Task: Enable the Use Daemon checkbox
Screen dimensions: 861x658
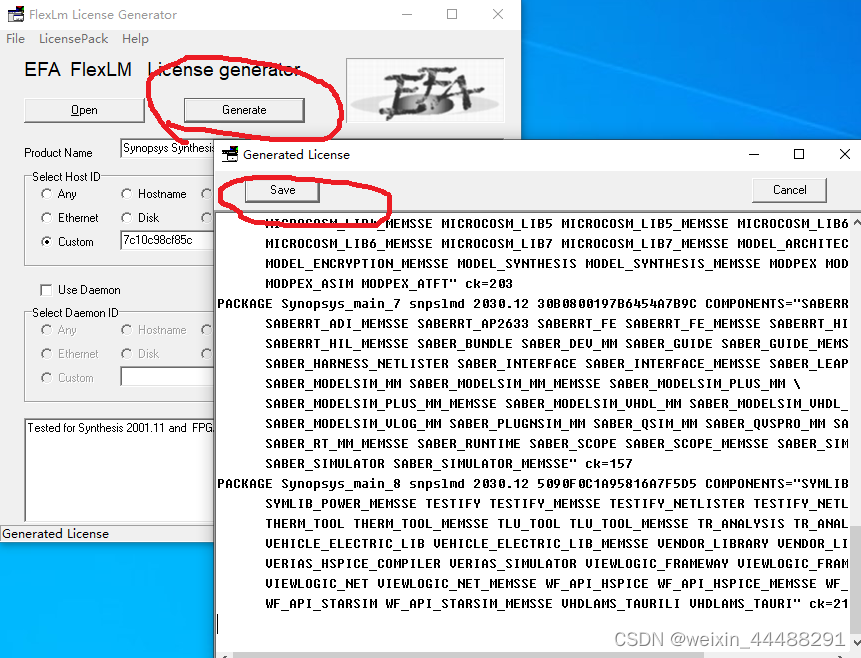Action: point(46,290)
